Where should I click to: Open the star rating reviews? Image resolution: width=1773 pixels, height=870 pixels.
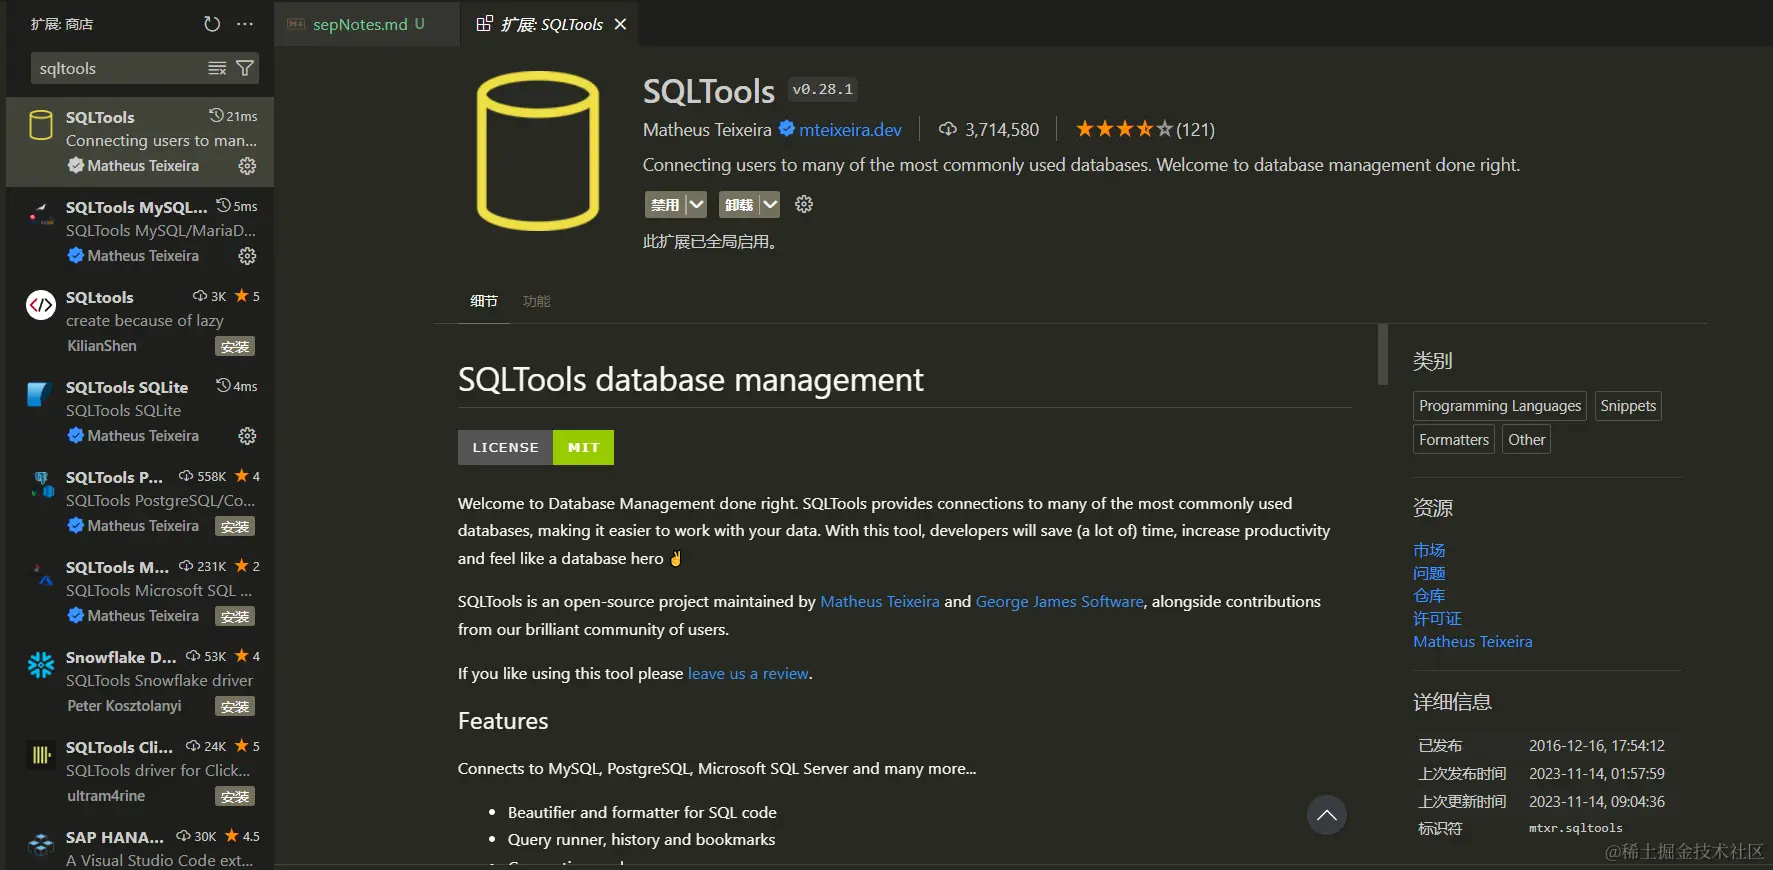[x=1145, y=129]
